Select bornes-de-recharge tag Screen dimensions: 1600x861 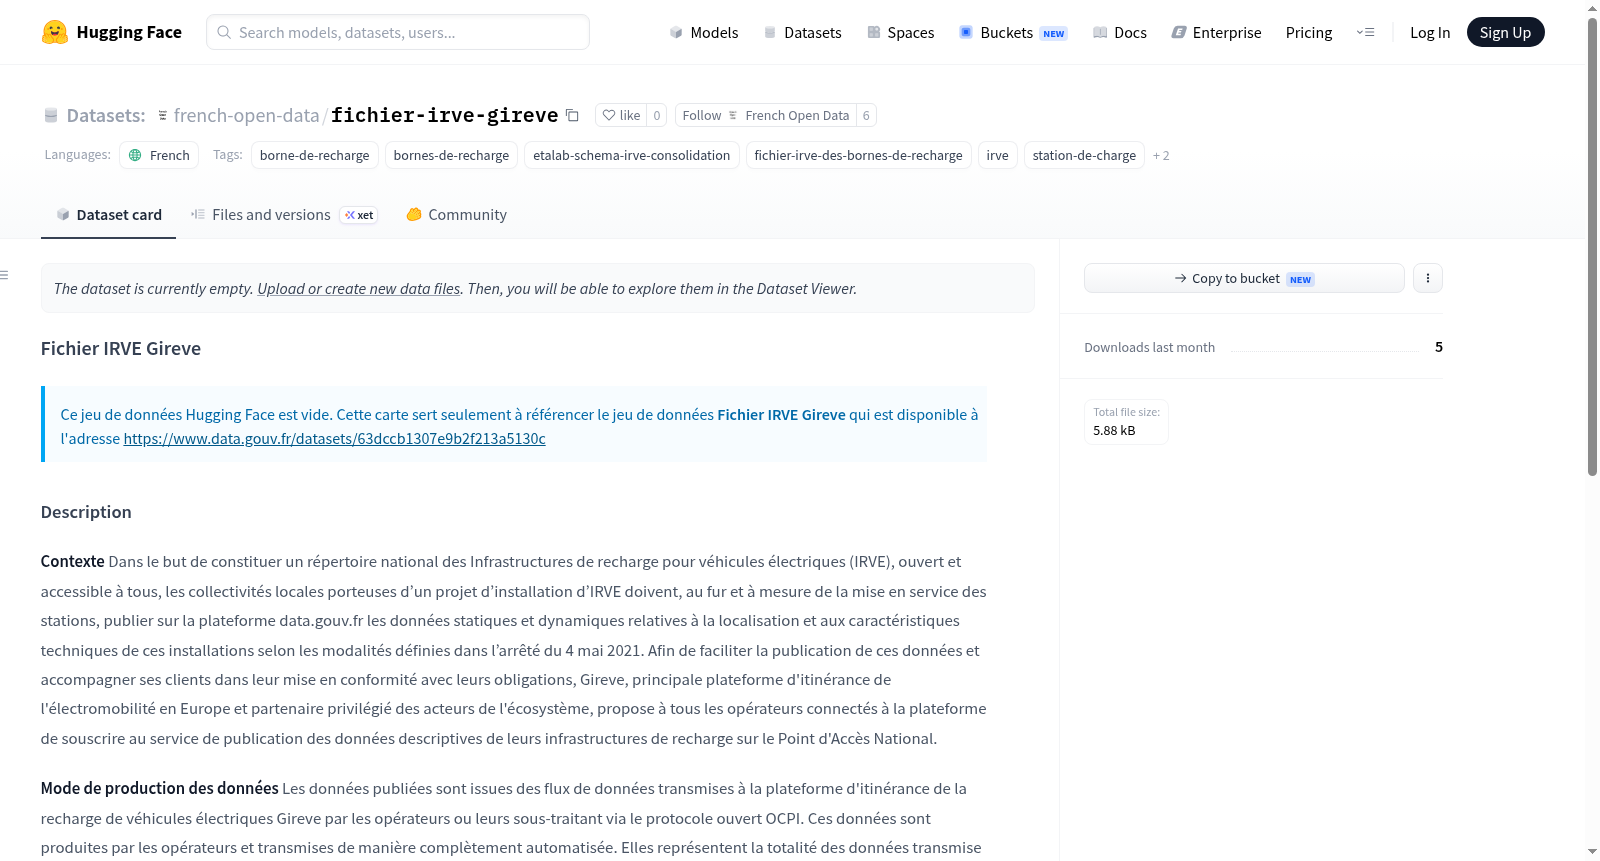(x=451, y=155)
